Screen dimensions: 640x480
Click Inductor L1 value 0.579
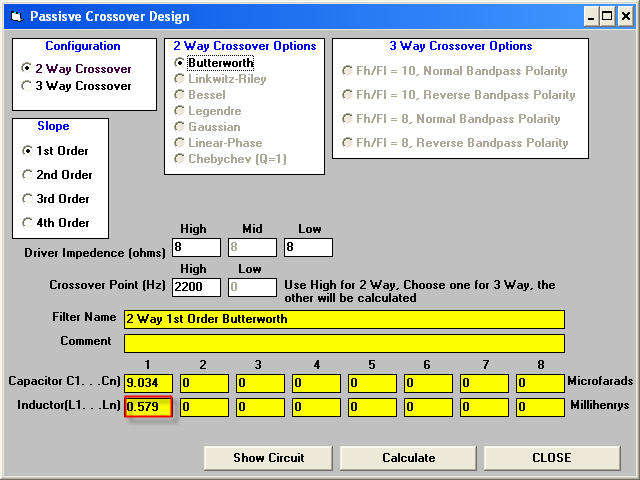click(x=149, y=407)
